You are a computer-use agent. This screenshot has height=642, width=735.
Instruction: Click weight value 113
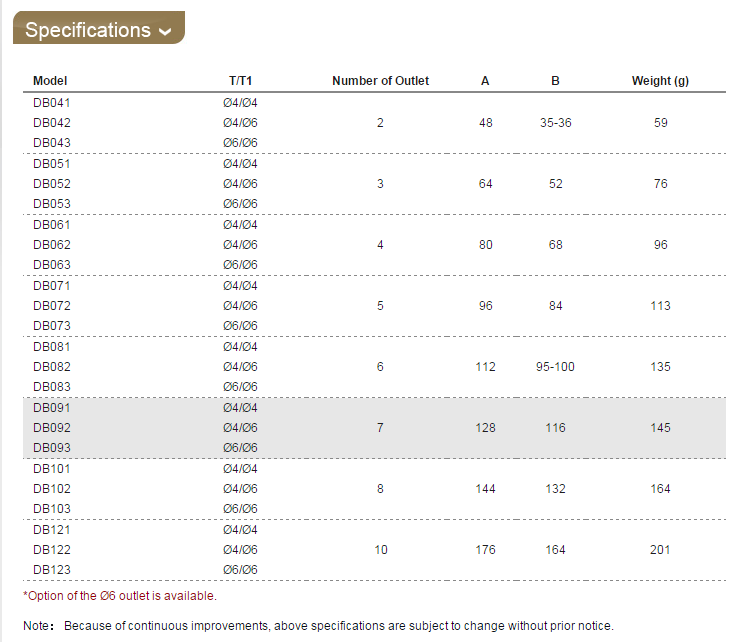click(660, 306)
